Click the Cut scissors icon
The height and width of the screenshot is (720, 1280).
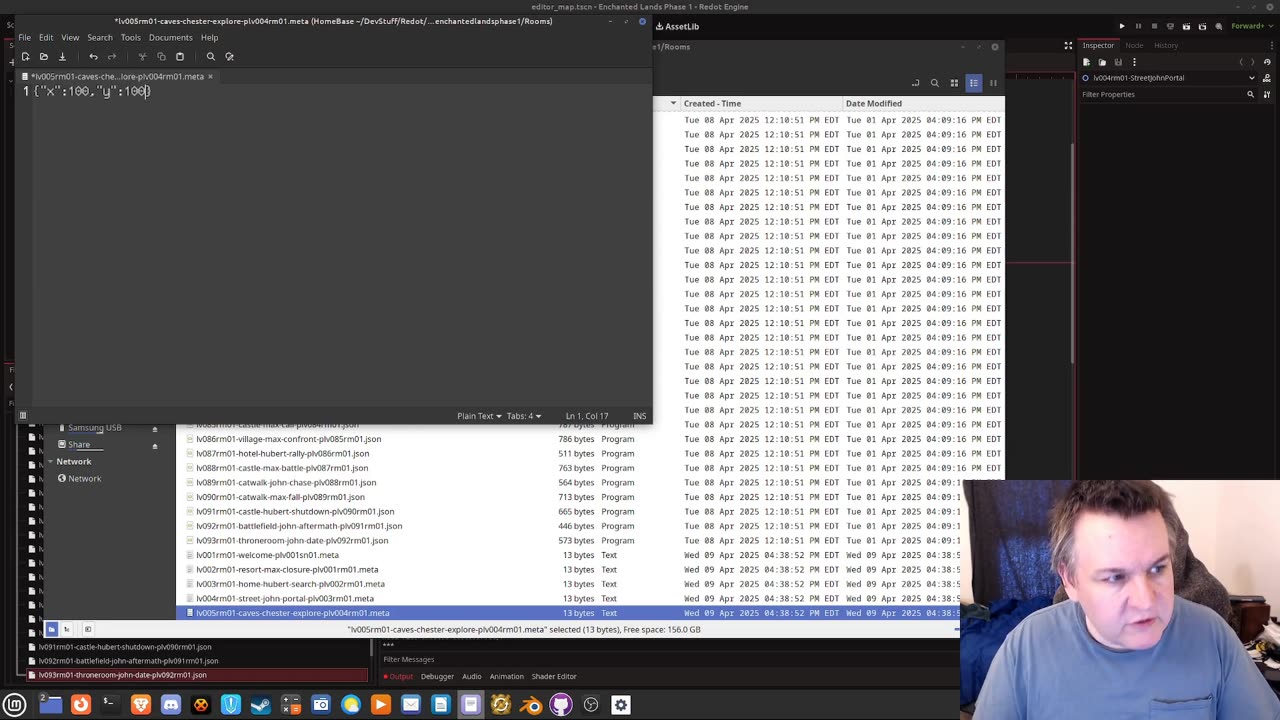pos(142,56)
